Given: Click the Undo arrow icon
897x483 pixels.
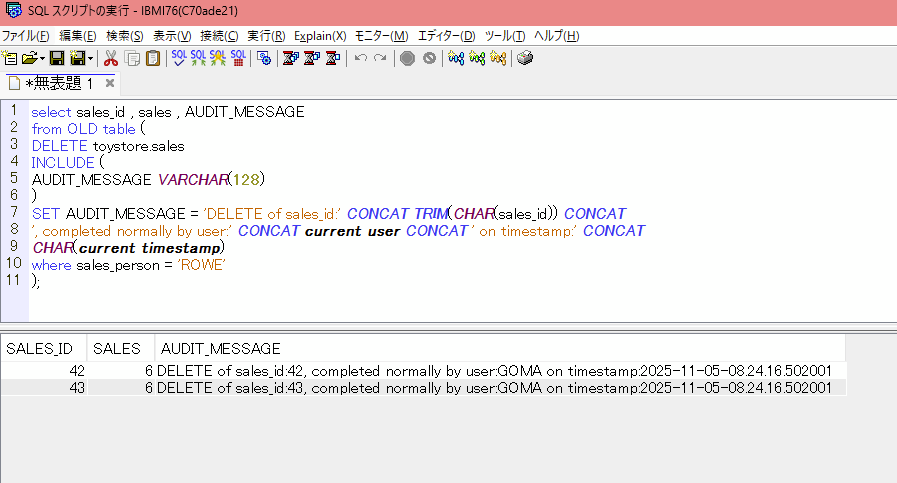Looking at the screenshot, I should point(360,58).
